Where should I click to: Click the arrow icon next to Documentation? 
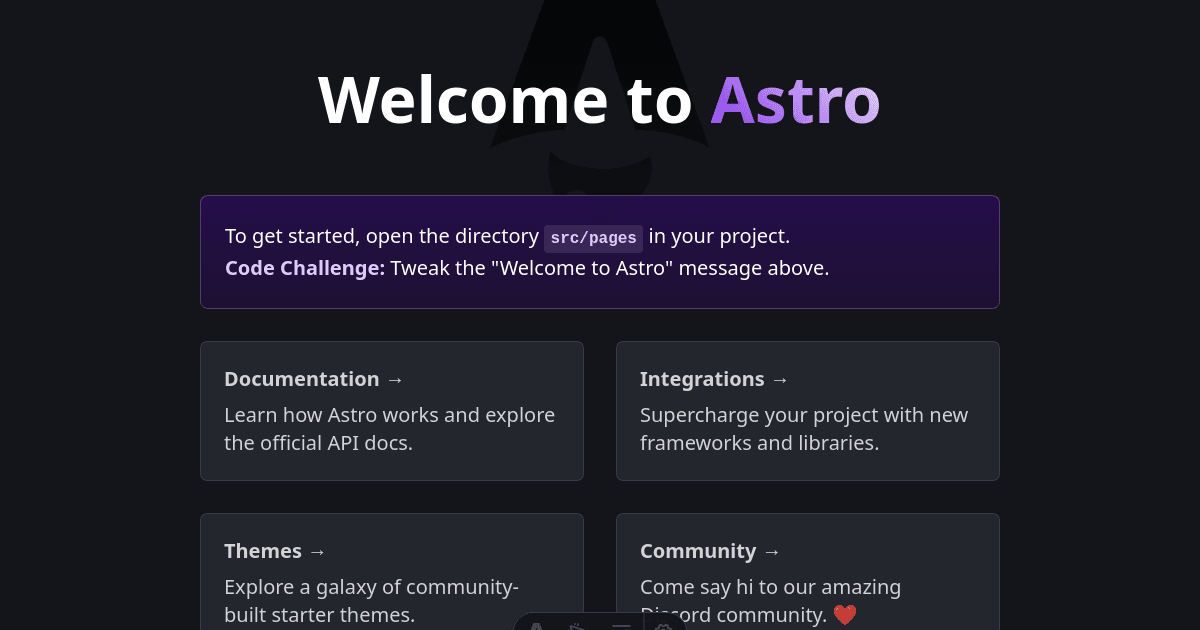click(396, 379)
